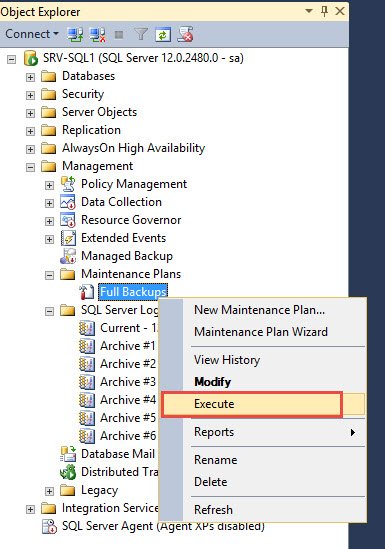Viewport: 385px width, 549px height.
Task: Click the Resource Governor icon
Action: click(x=68, y=220)
